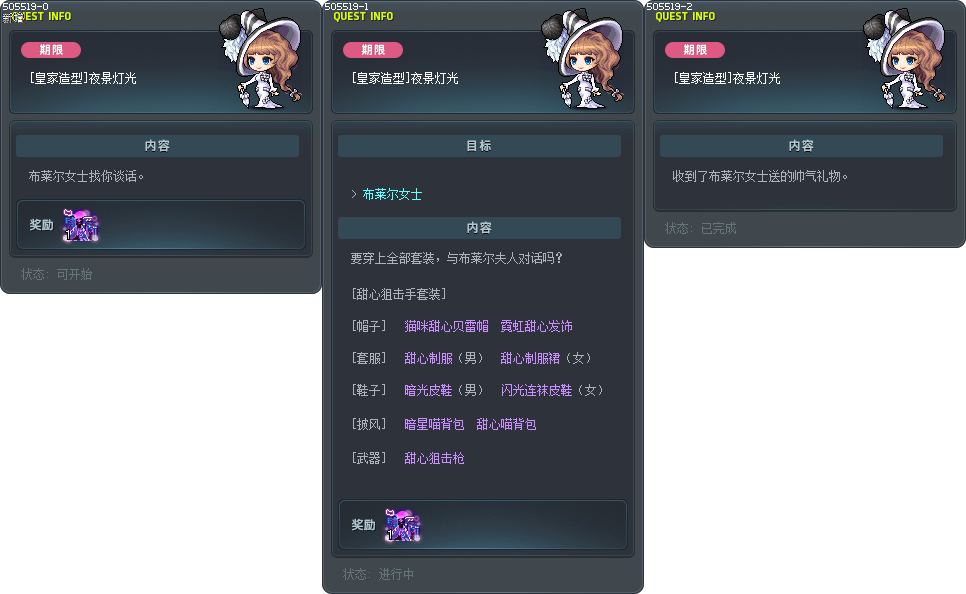Screen dimensions: 966x594
Task: Click the NPC portrait in third quest panel
Action: point(907,59)
